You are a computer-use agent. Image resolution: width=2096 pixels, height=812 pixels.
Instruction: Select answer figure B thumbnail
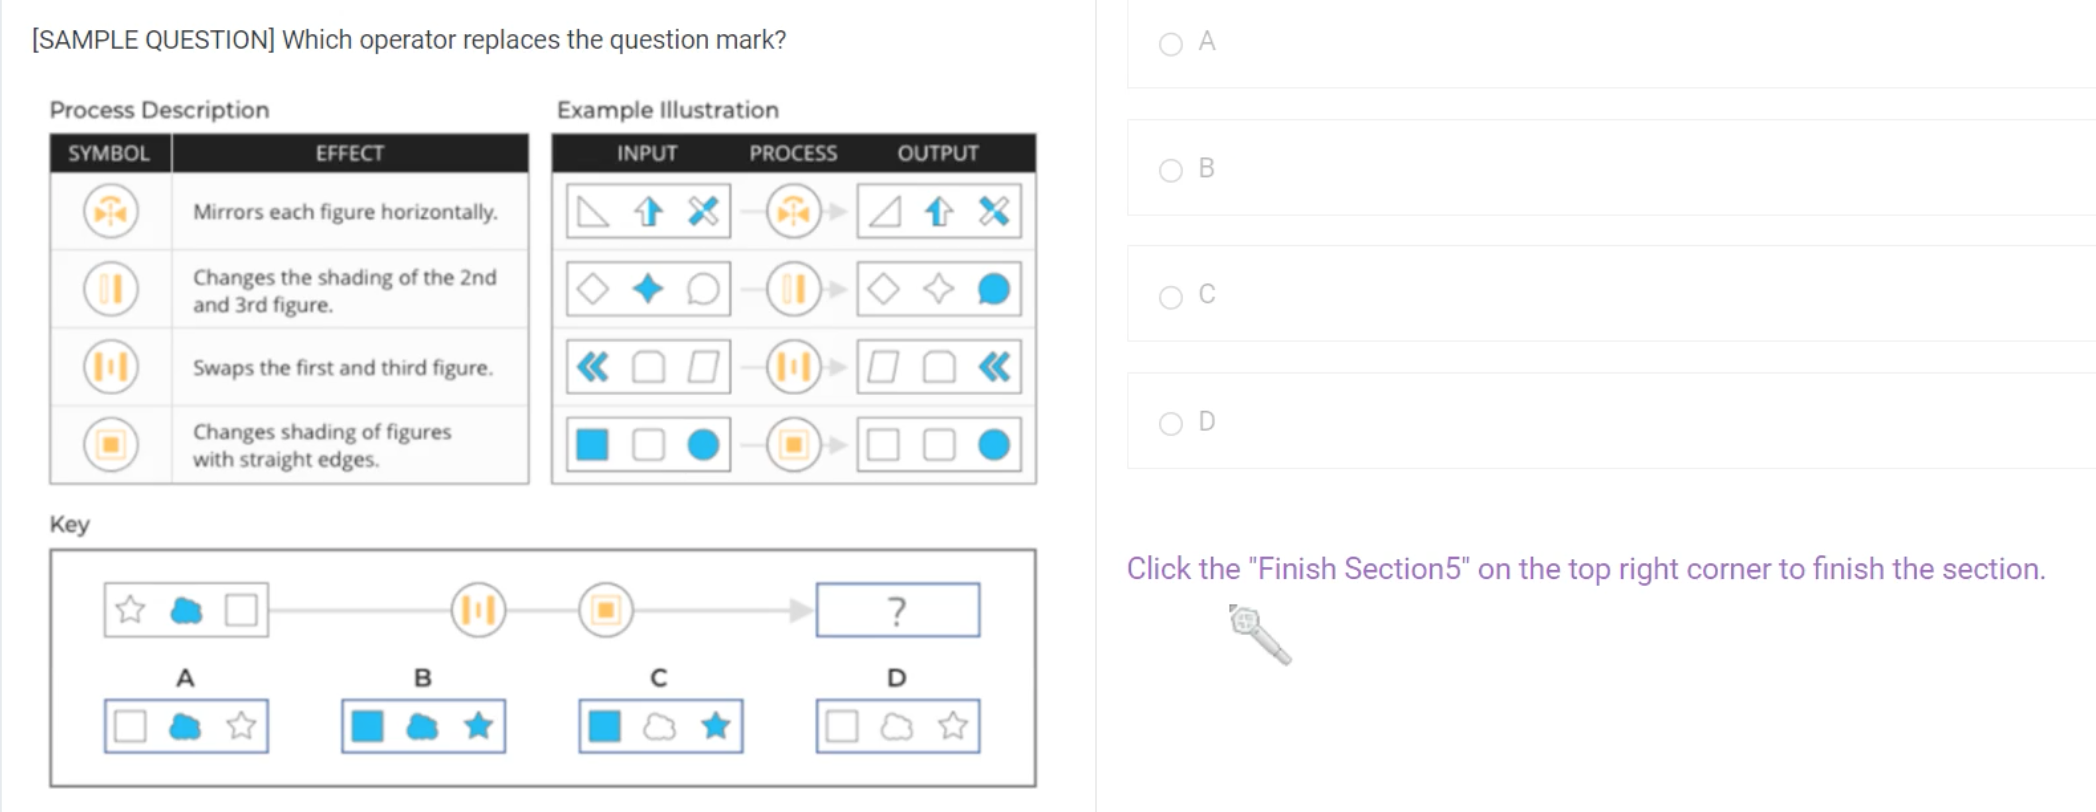[x=423, y=726]
